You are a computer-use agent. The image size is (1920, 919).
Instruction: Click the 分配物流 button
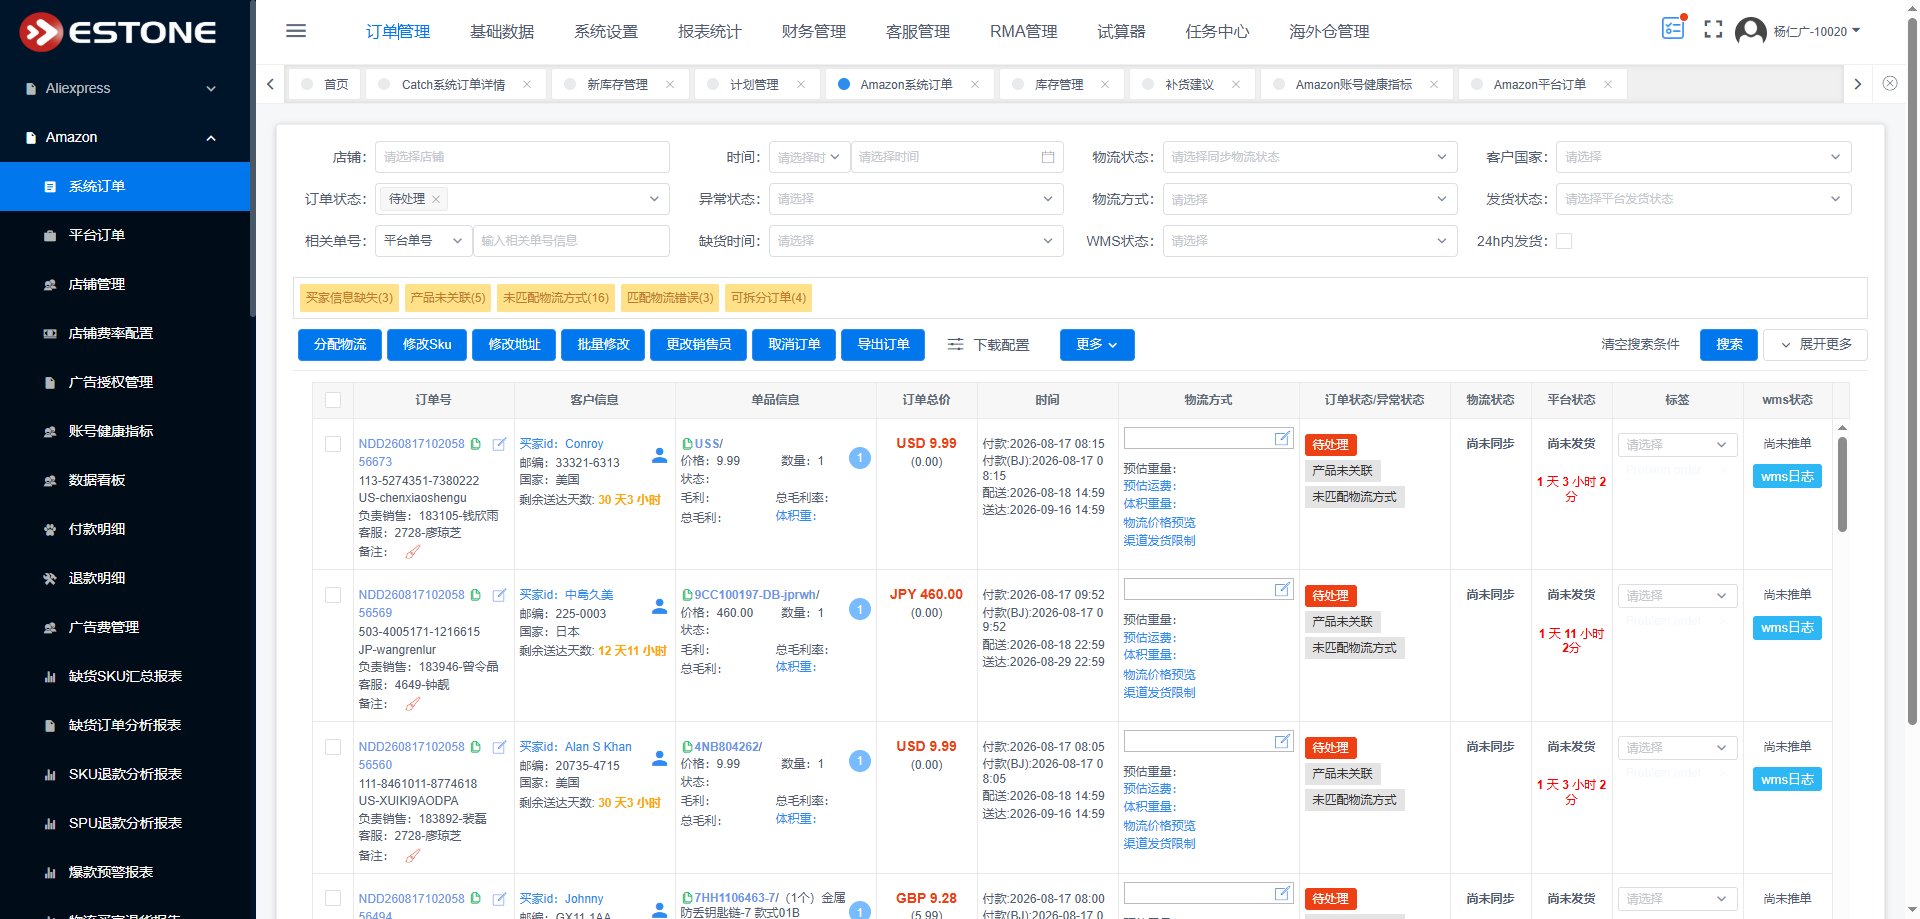(x=340, y=344)
